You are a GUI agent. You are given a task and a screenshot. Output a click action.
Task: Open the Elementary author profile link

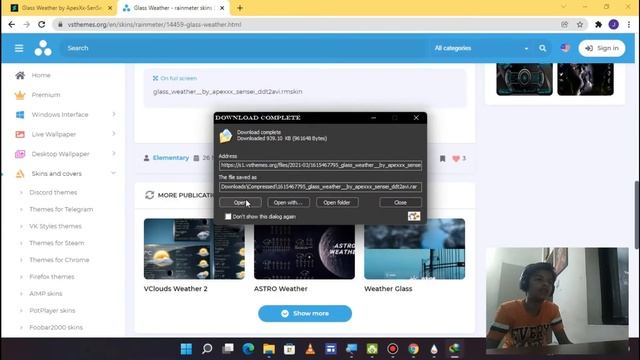point(171,158)
